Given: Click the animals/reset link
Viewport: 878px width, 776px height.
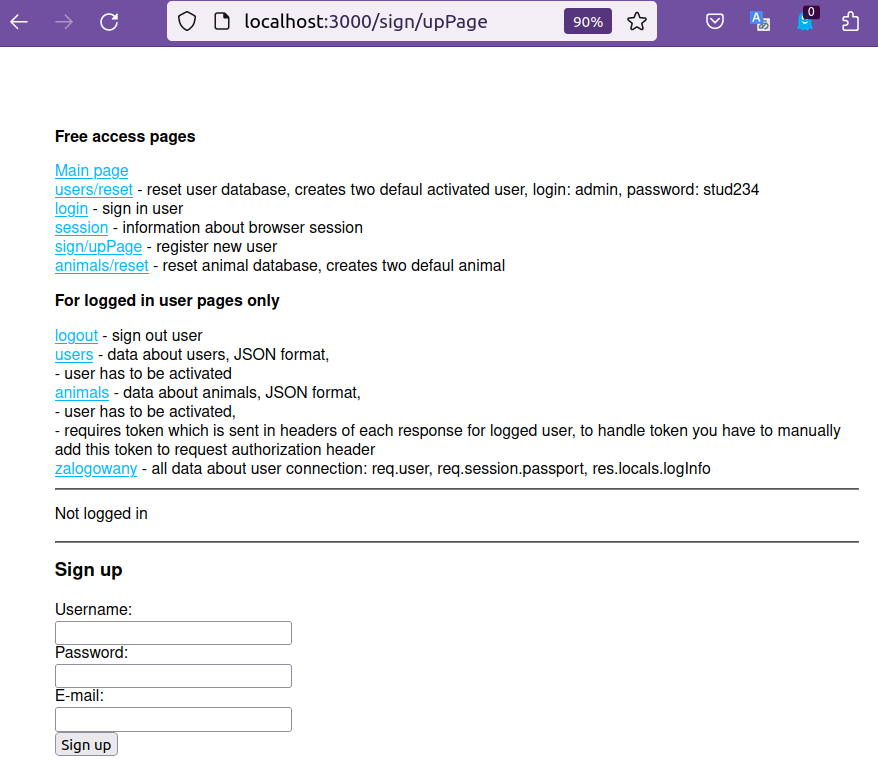Looking at the screenshot, I should (101, 266).
